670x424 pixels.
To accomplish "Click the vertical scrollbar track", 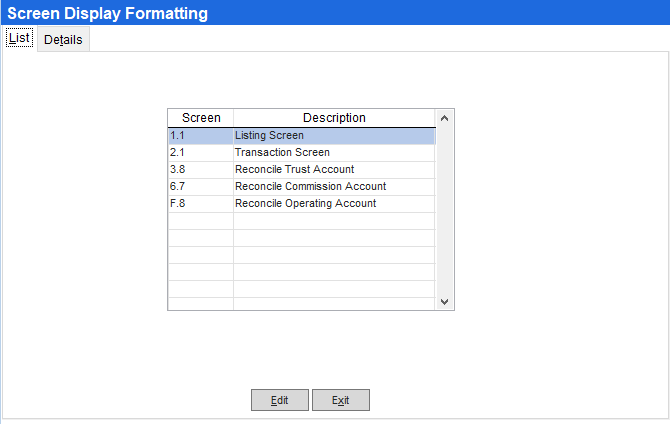I will 445,210.
